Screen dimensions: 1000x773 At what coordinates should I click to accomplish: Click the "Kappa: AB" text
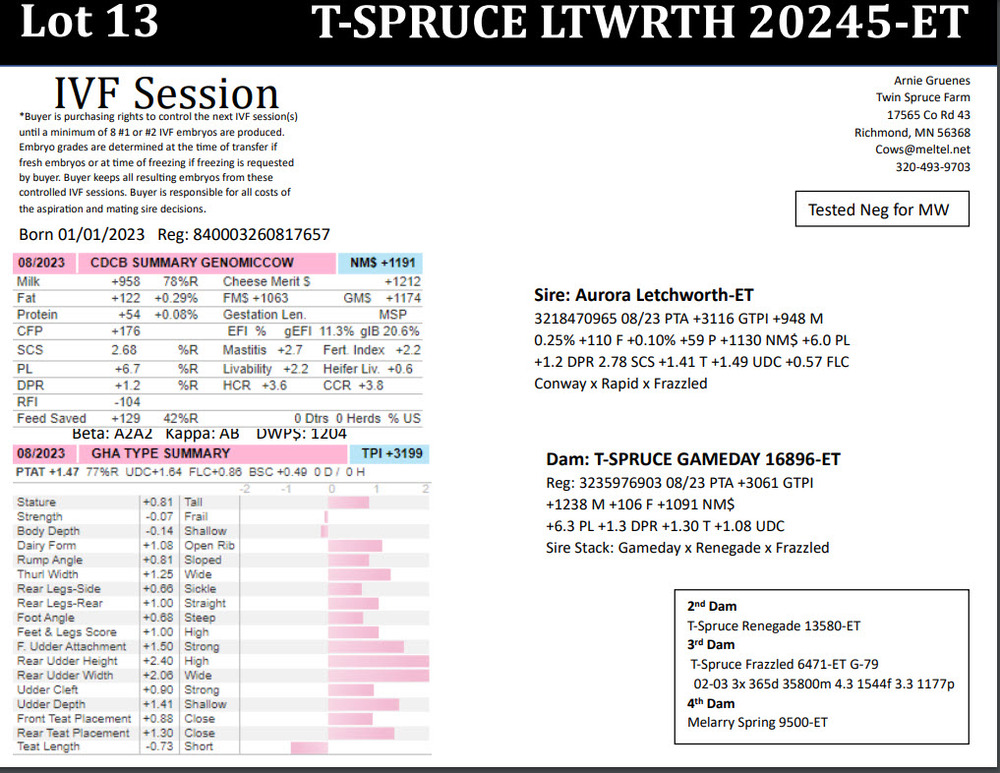point(202,434)
